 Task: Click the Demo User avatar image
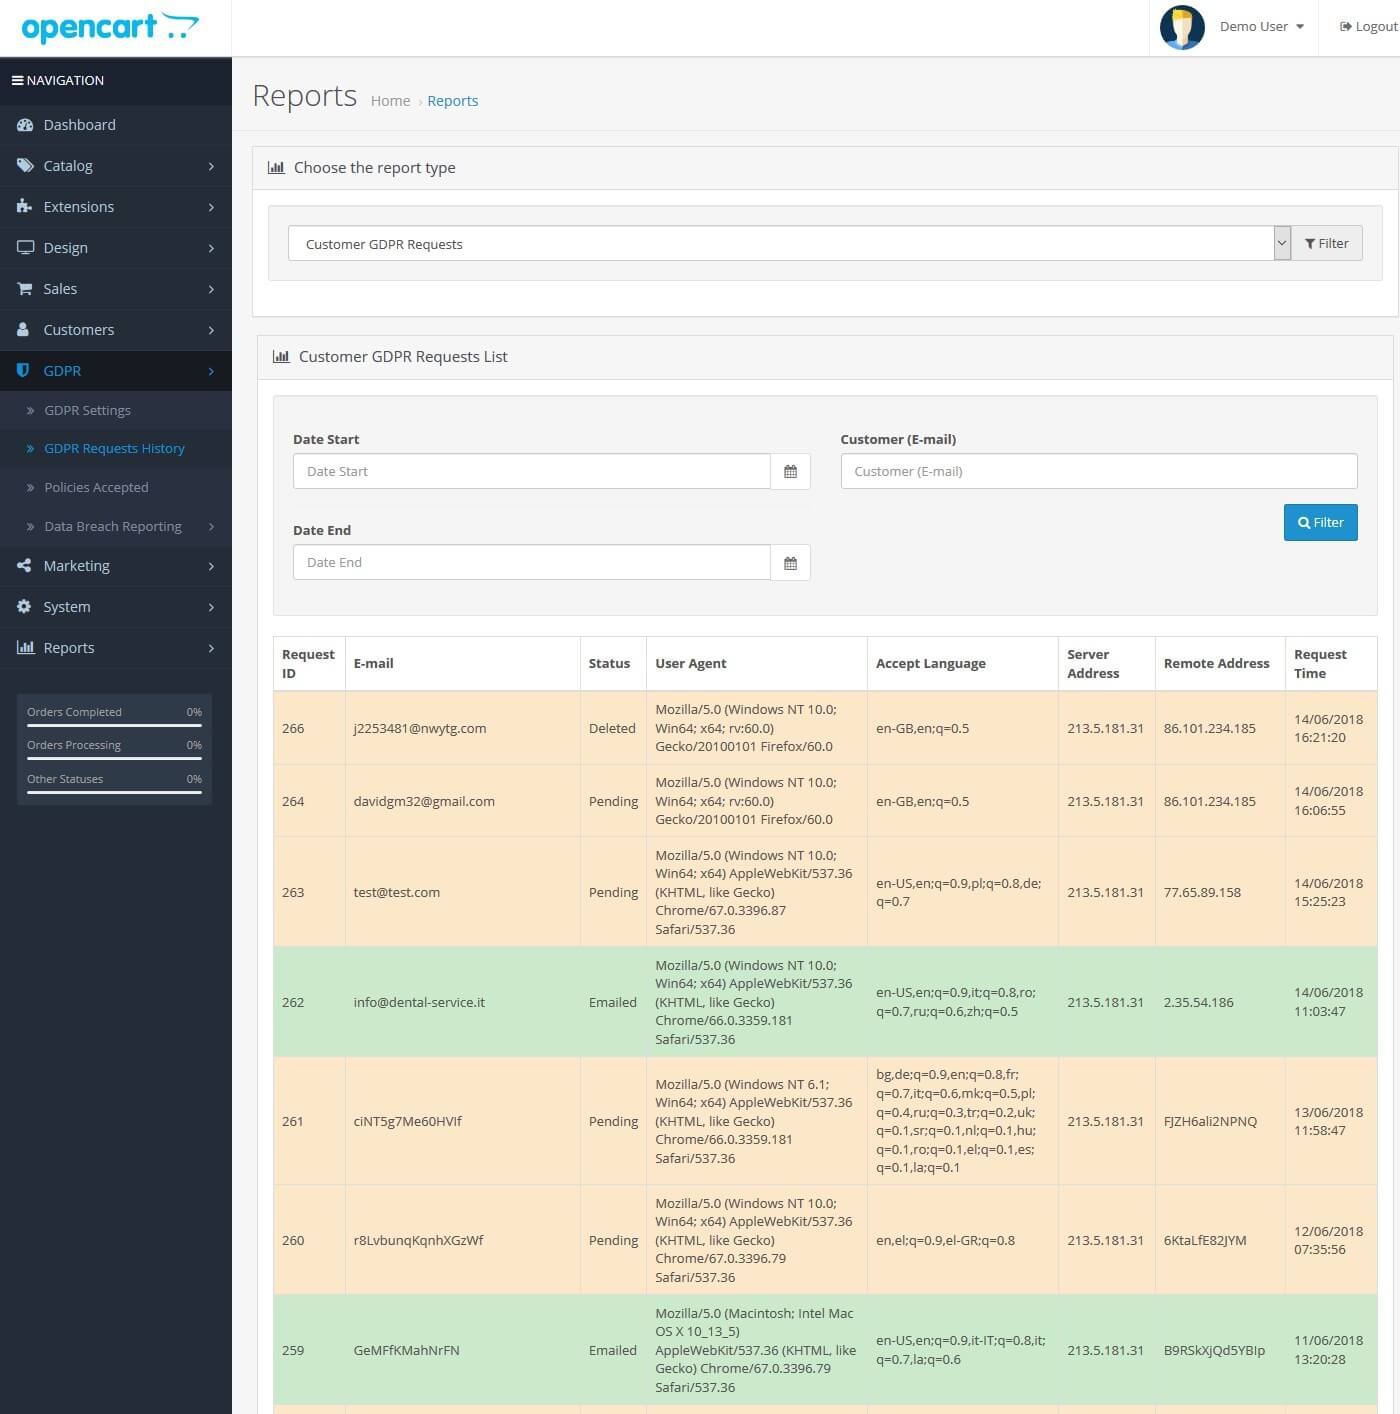(1181, 27)
